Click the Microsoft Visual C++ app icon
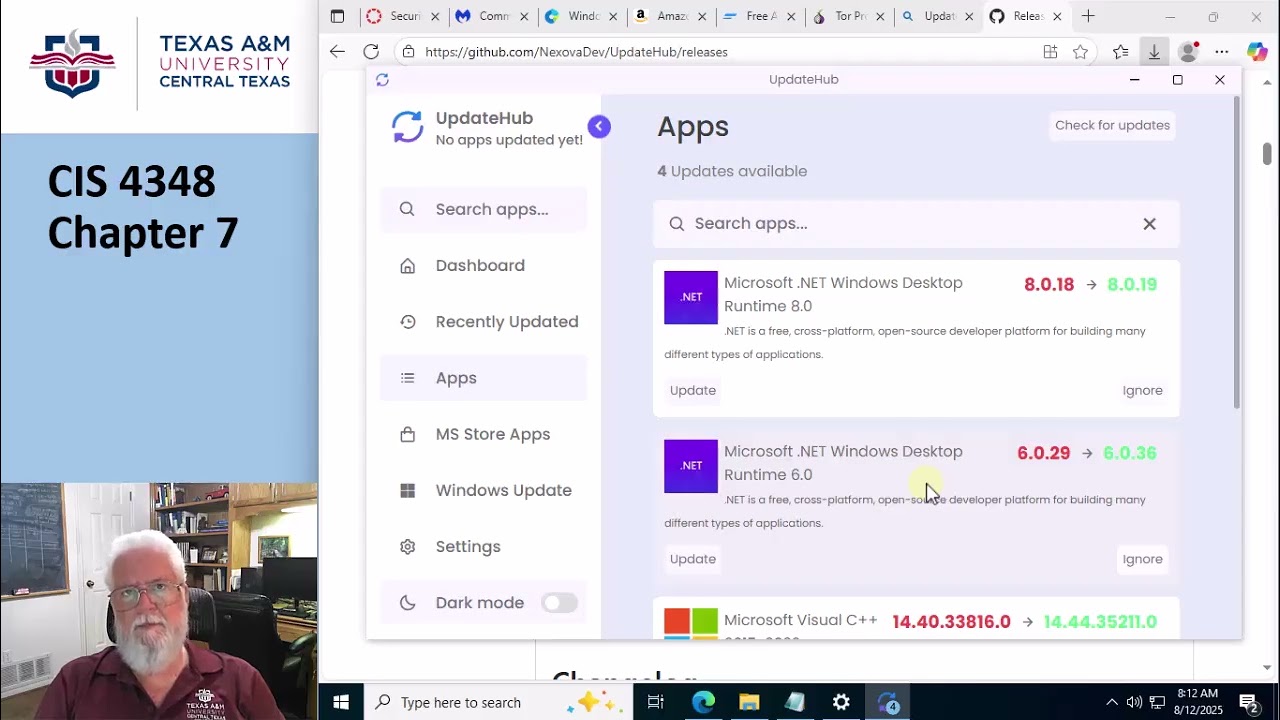 [x=691, y=623]
